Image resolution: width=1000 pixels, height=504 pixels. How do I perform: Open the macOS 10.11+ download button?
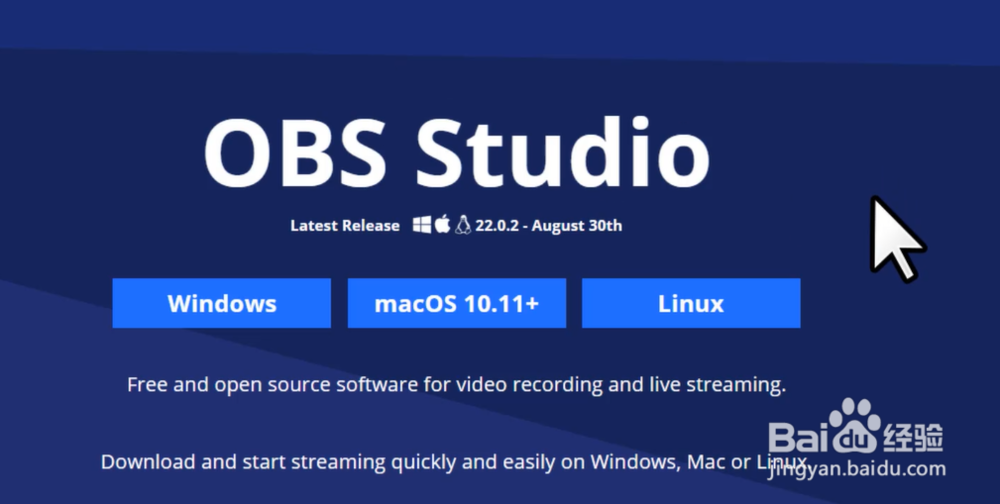(457, 303)
